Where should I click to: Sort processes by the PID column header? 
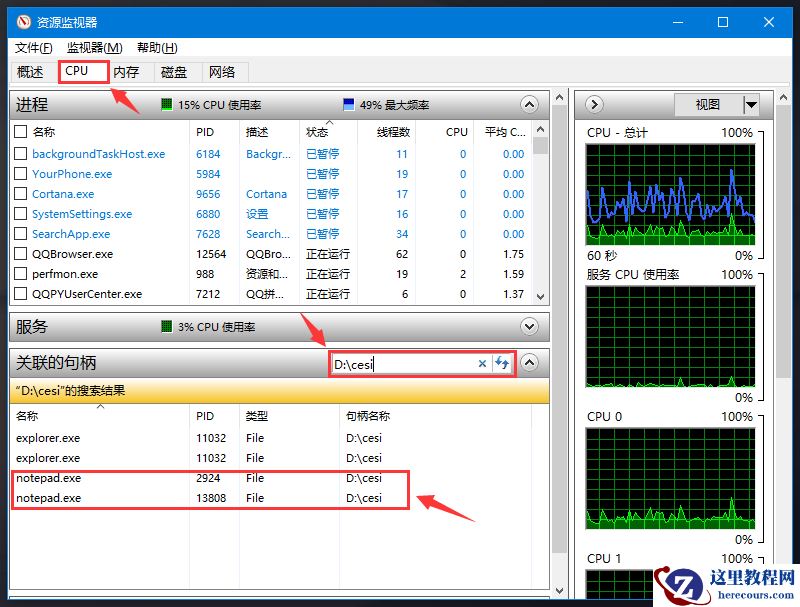(207, 131)
